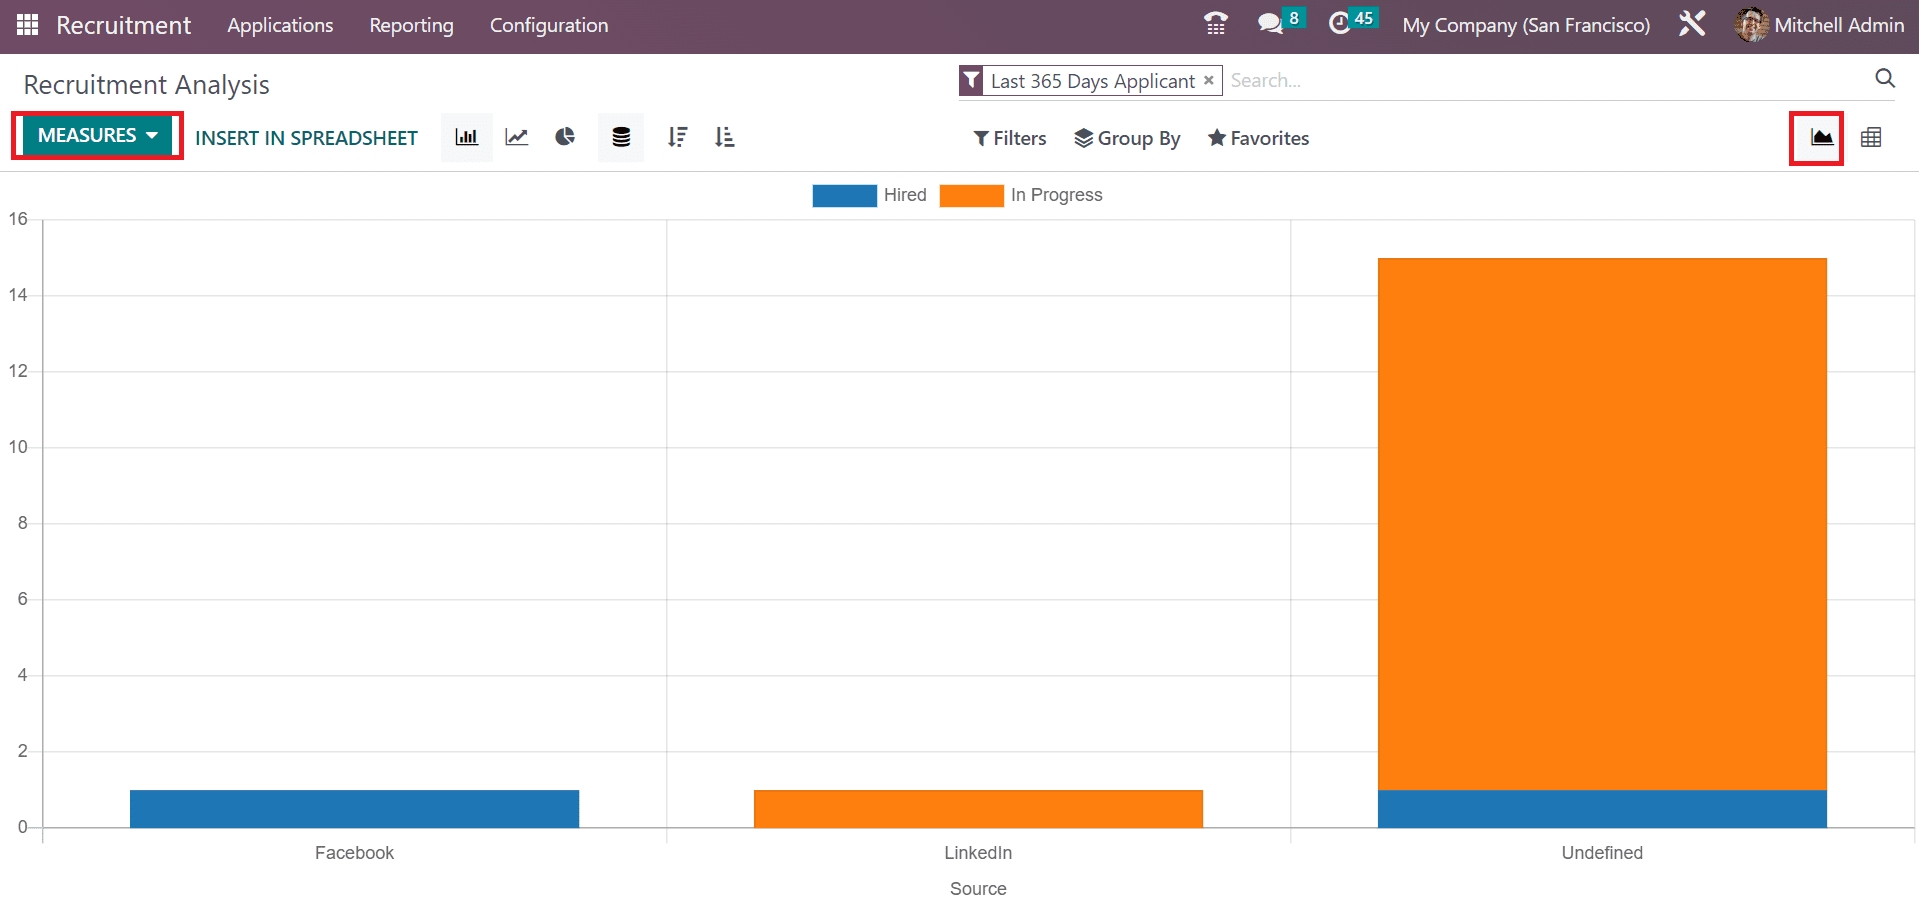The width and height of the screenshot is (1919, 903).
Task: Switch to line chart mode
Action: click(516, 138)
